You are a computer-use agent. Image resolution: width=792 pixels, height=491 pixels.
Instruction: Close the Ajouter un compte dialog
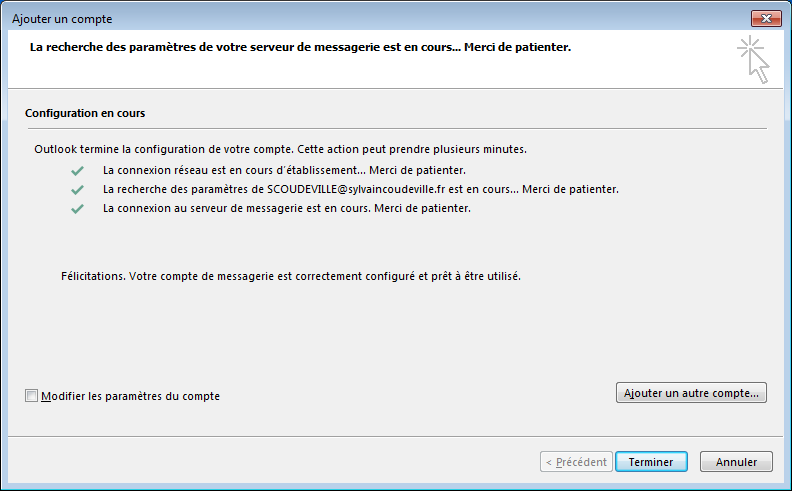pyautogui.click(x=765, y=19)
